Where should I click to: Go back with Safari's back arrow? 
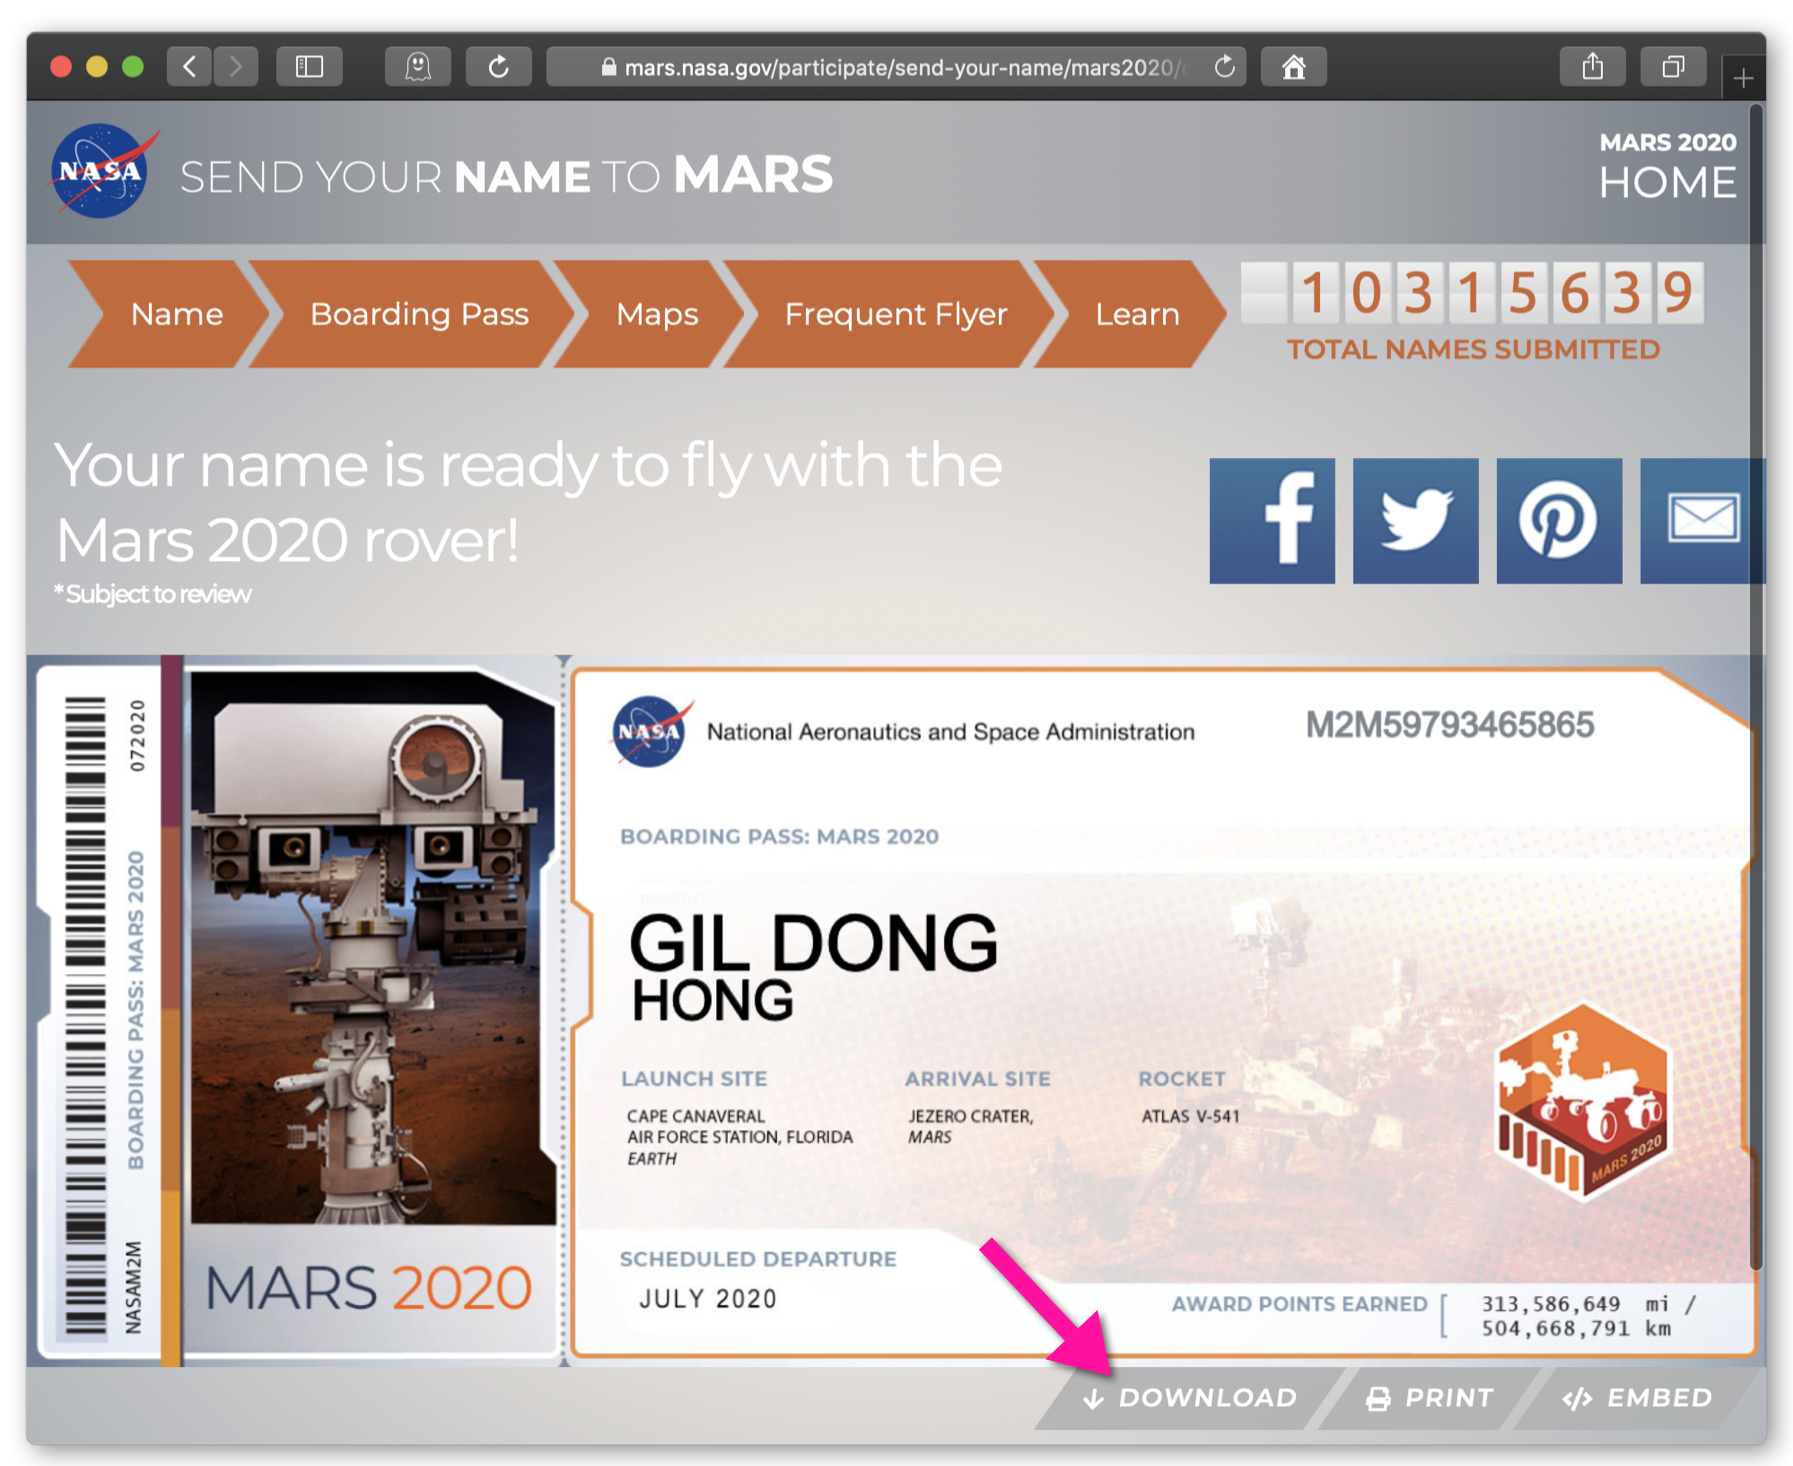pyautogui.click(x=189, y=67)
